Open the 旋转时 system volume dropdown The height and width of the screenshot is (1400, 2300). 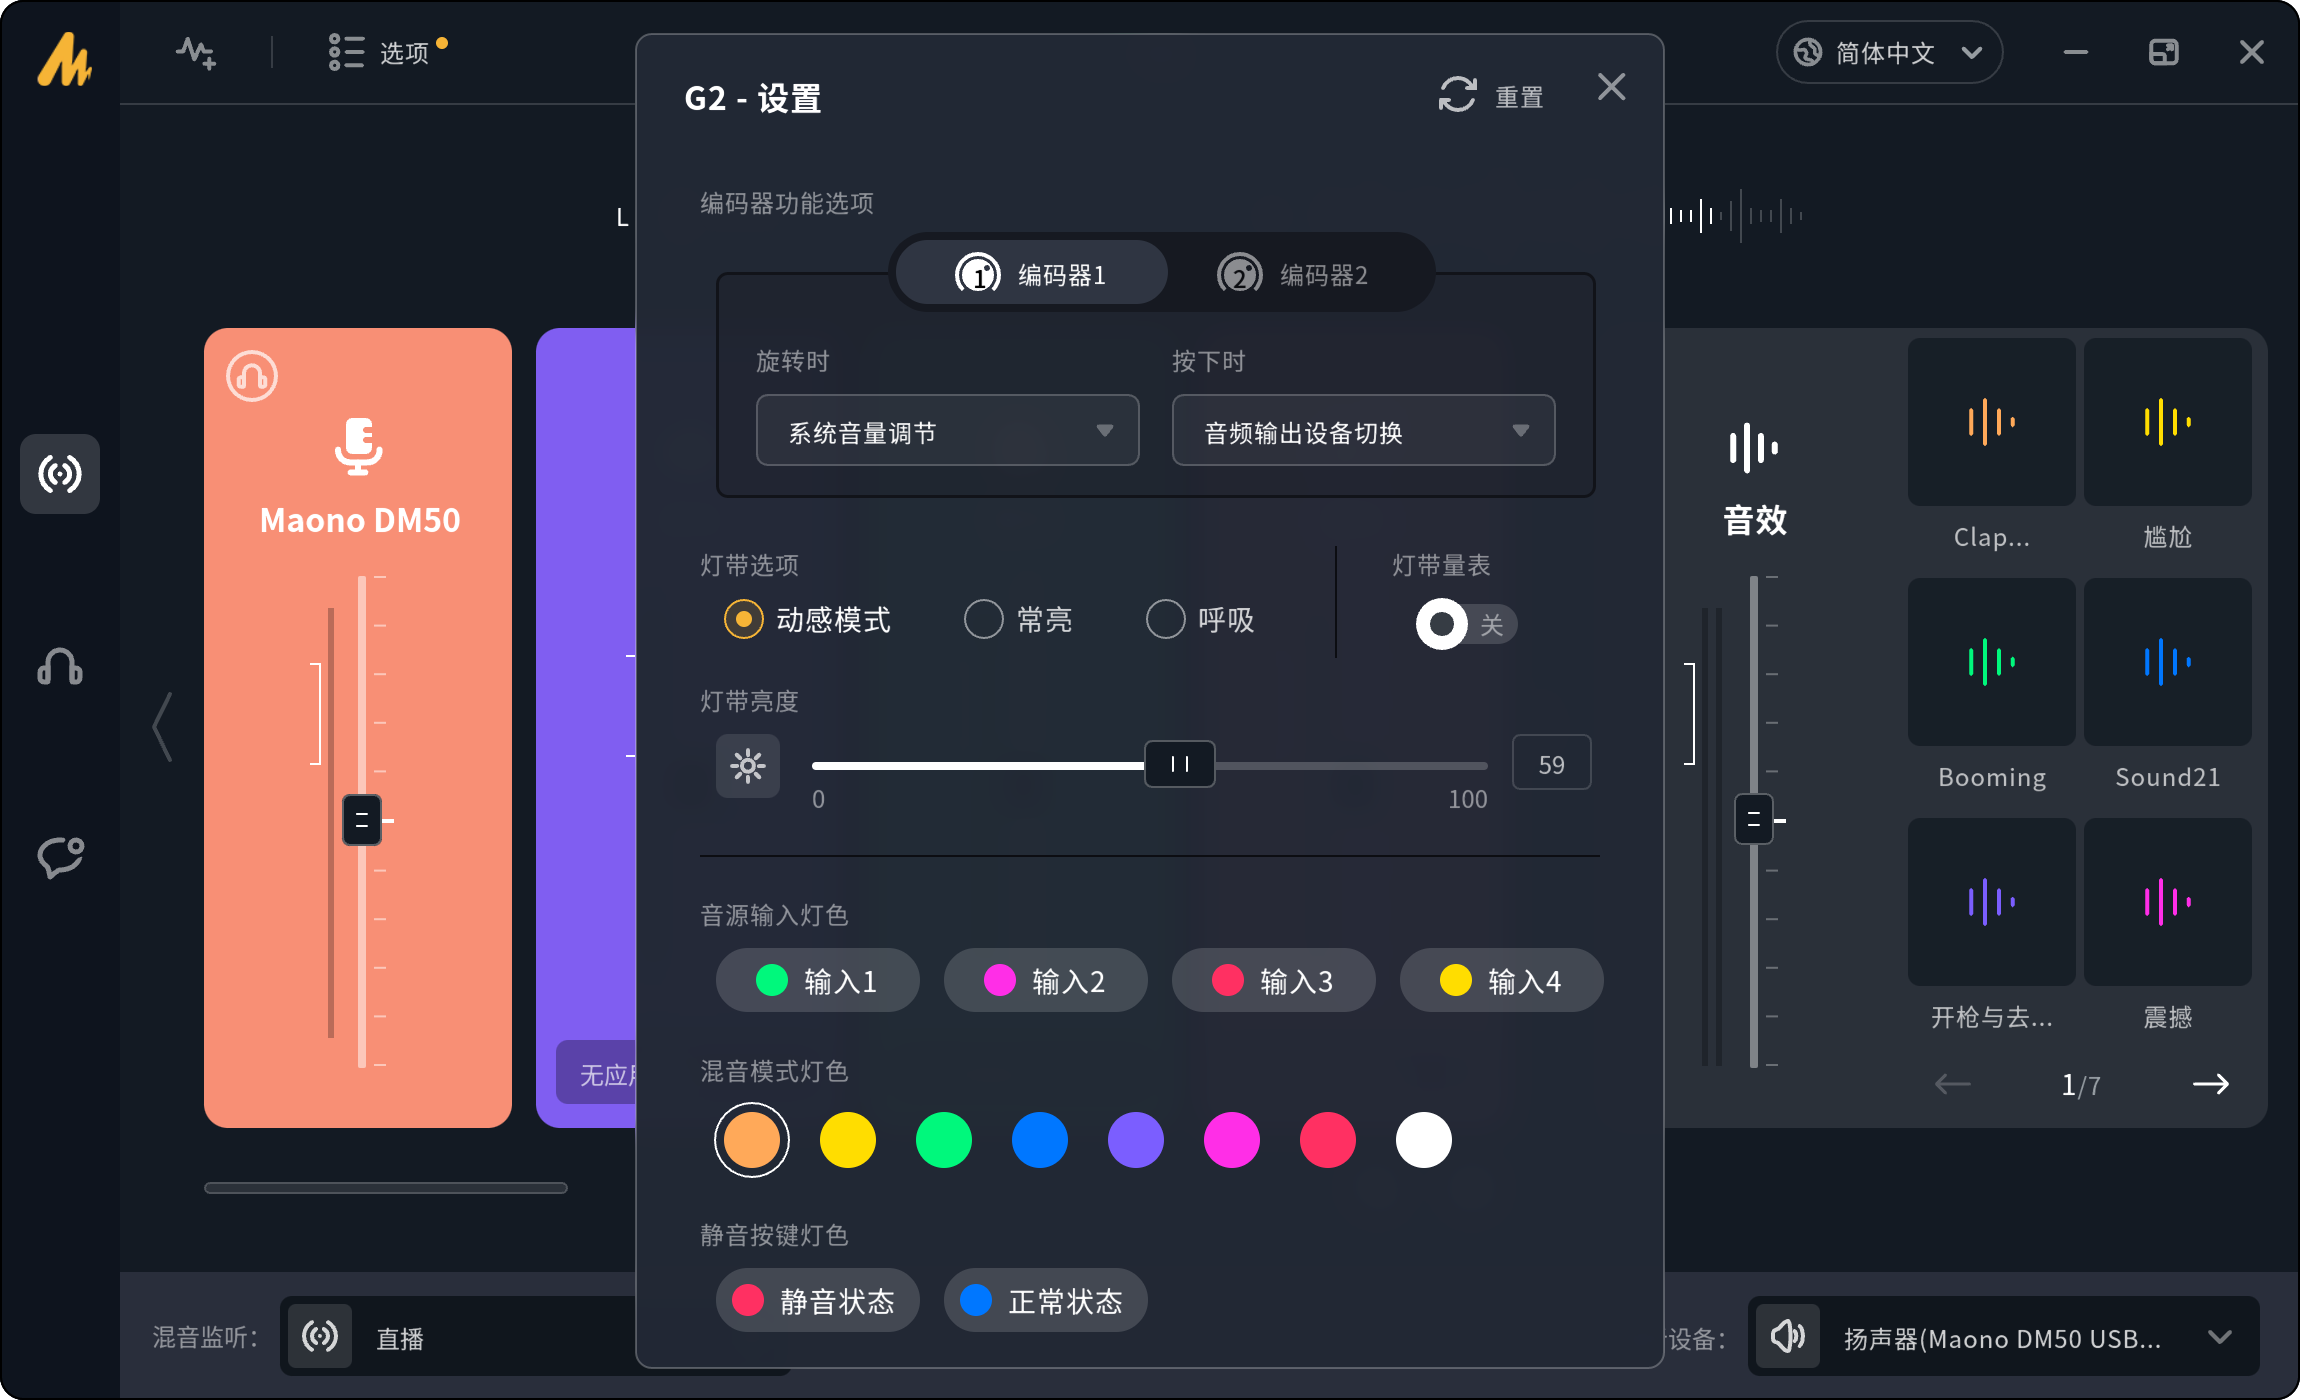[x=947, y=431]
